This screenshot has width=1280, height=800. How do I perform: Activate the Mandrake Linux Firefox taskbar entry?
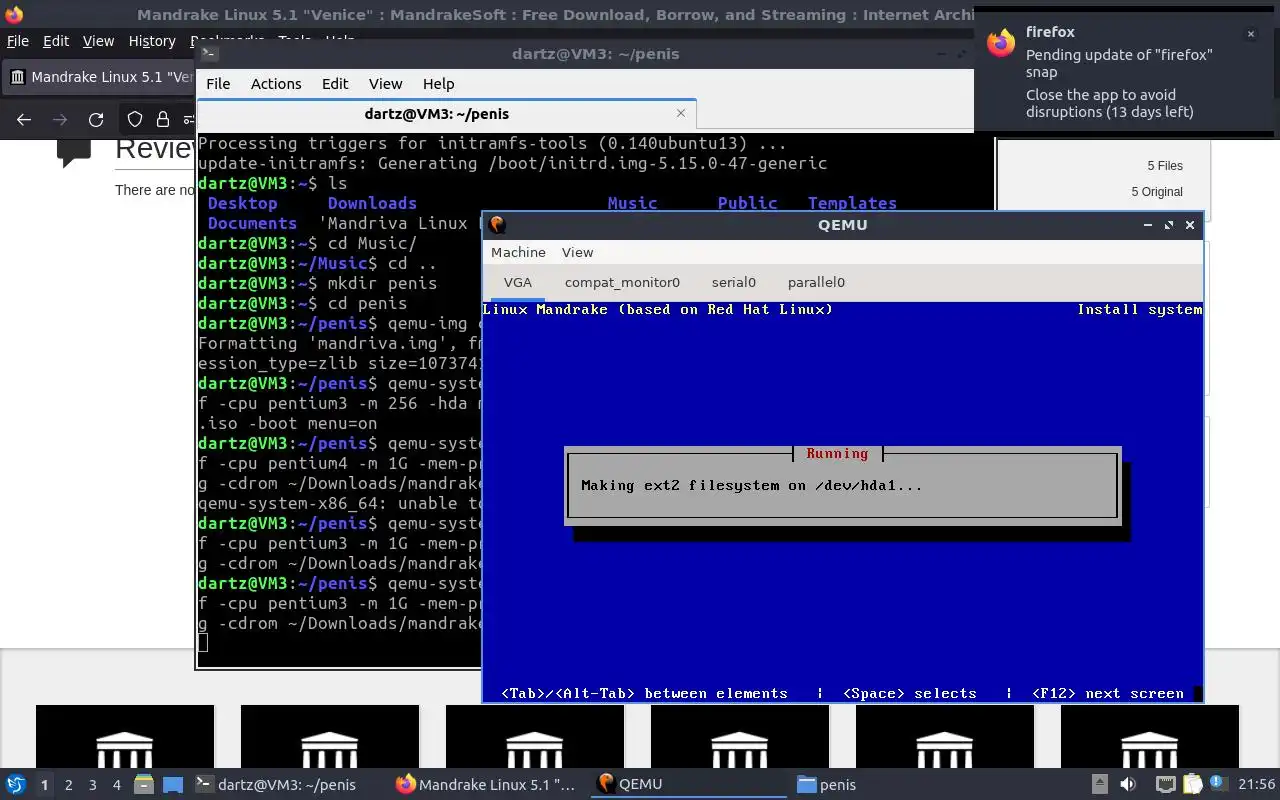tap(487, 785)
